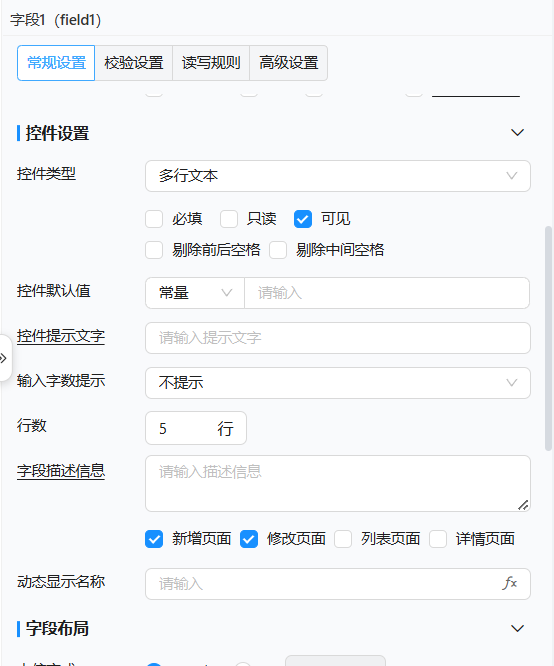Switch to the 读写规则 tab
This screenshot has height=666, width=554.
(x=211, y=63)
